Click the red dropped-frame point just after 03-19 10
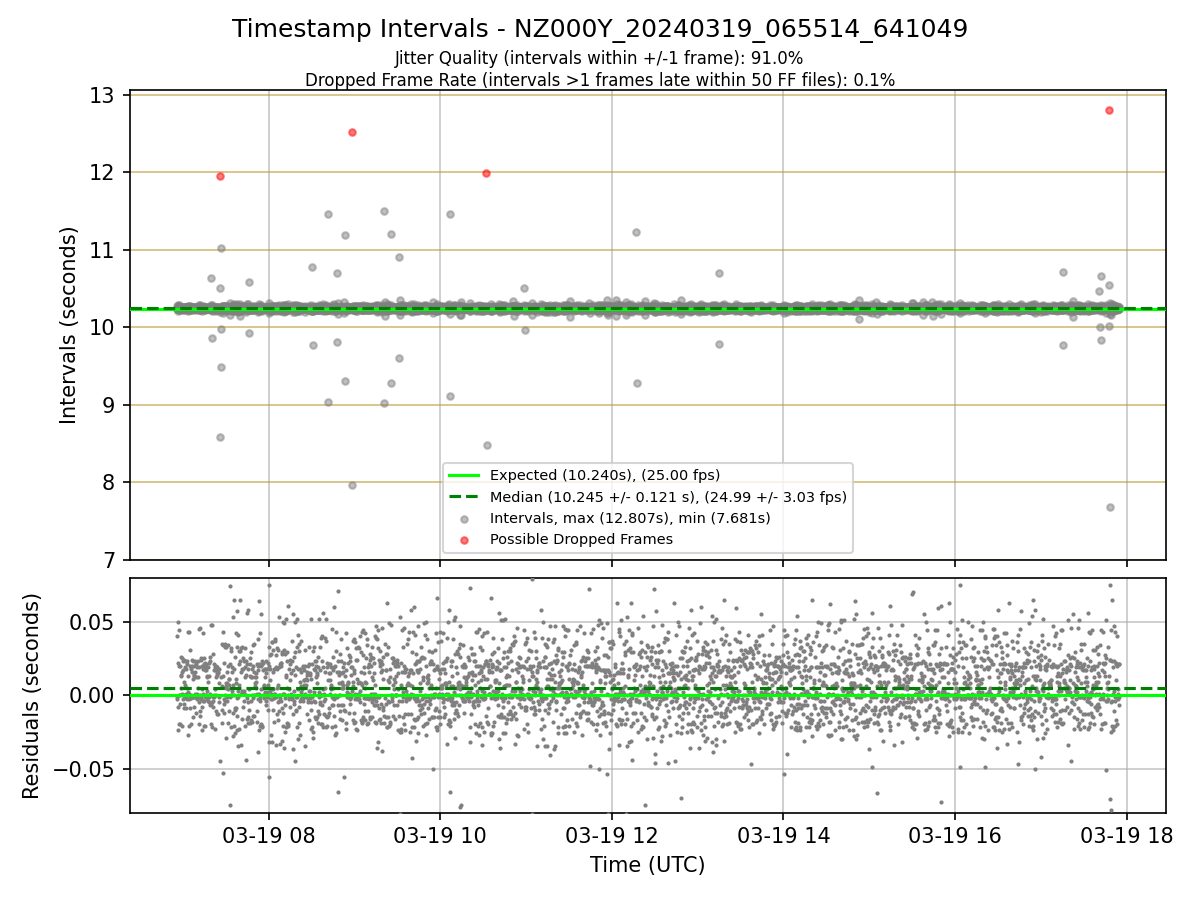Screen dimensions: 1200x900 pos(486,173)
